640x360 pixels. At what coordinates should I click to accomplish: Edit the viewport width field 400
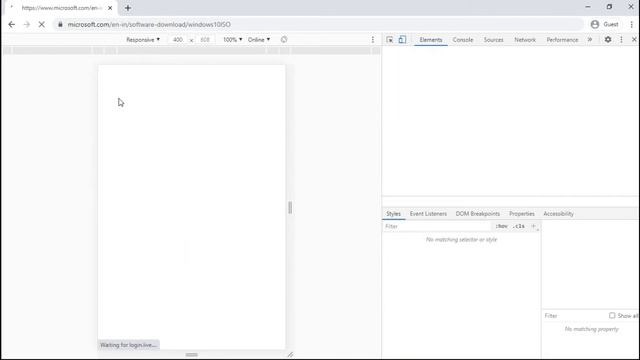178,40
